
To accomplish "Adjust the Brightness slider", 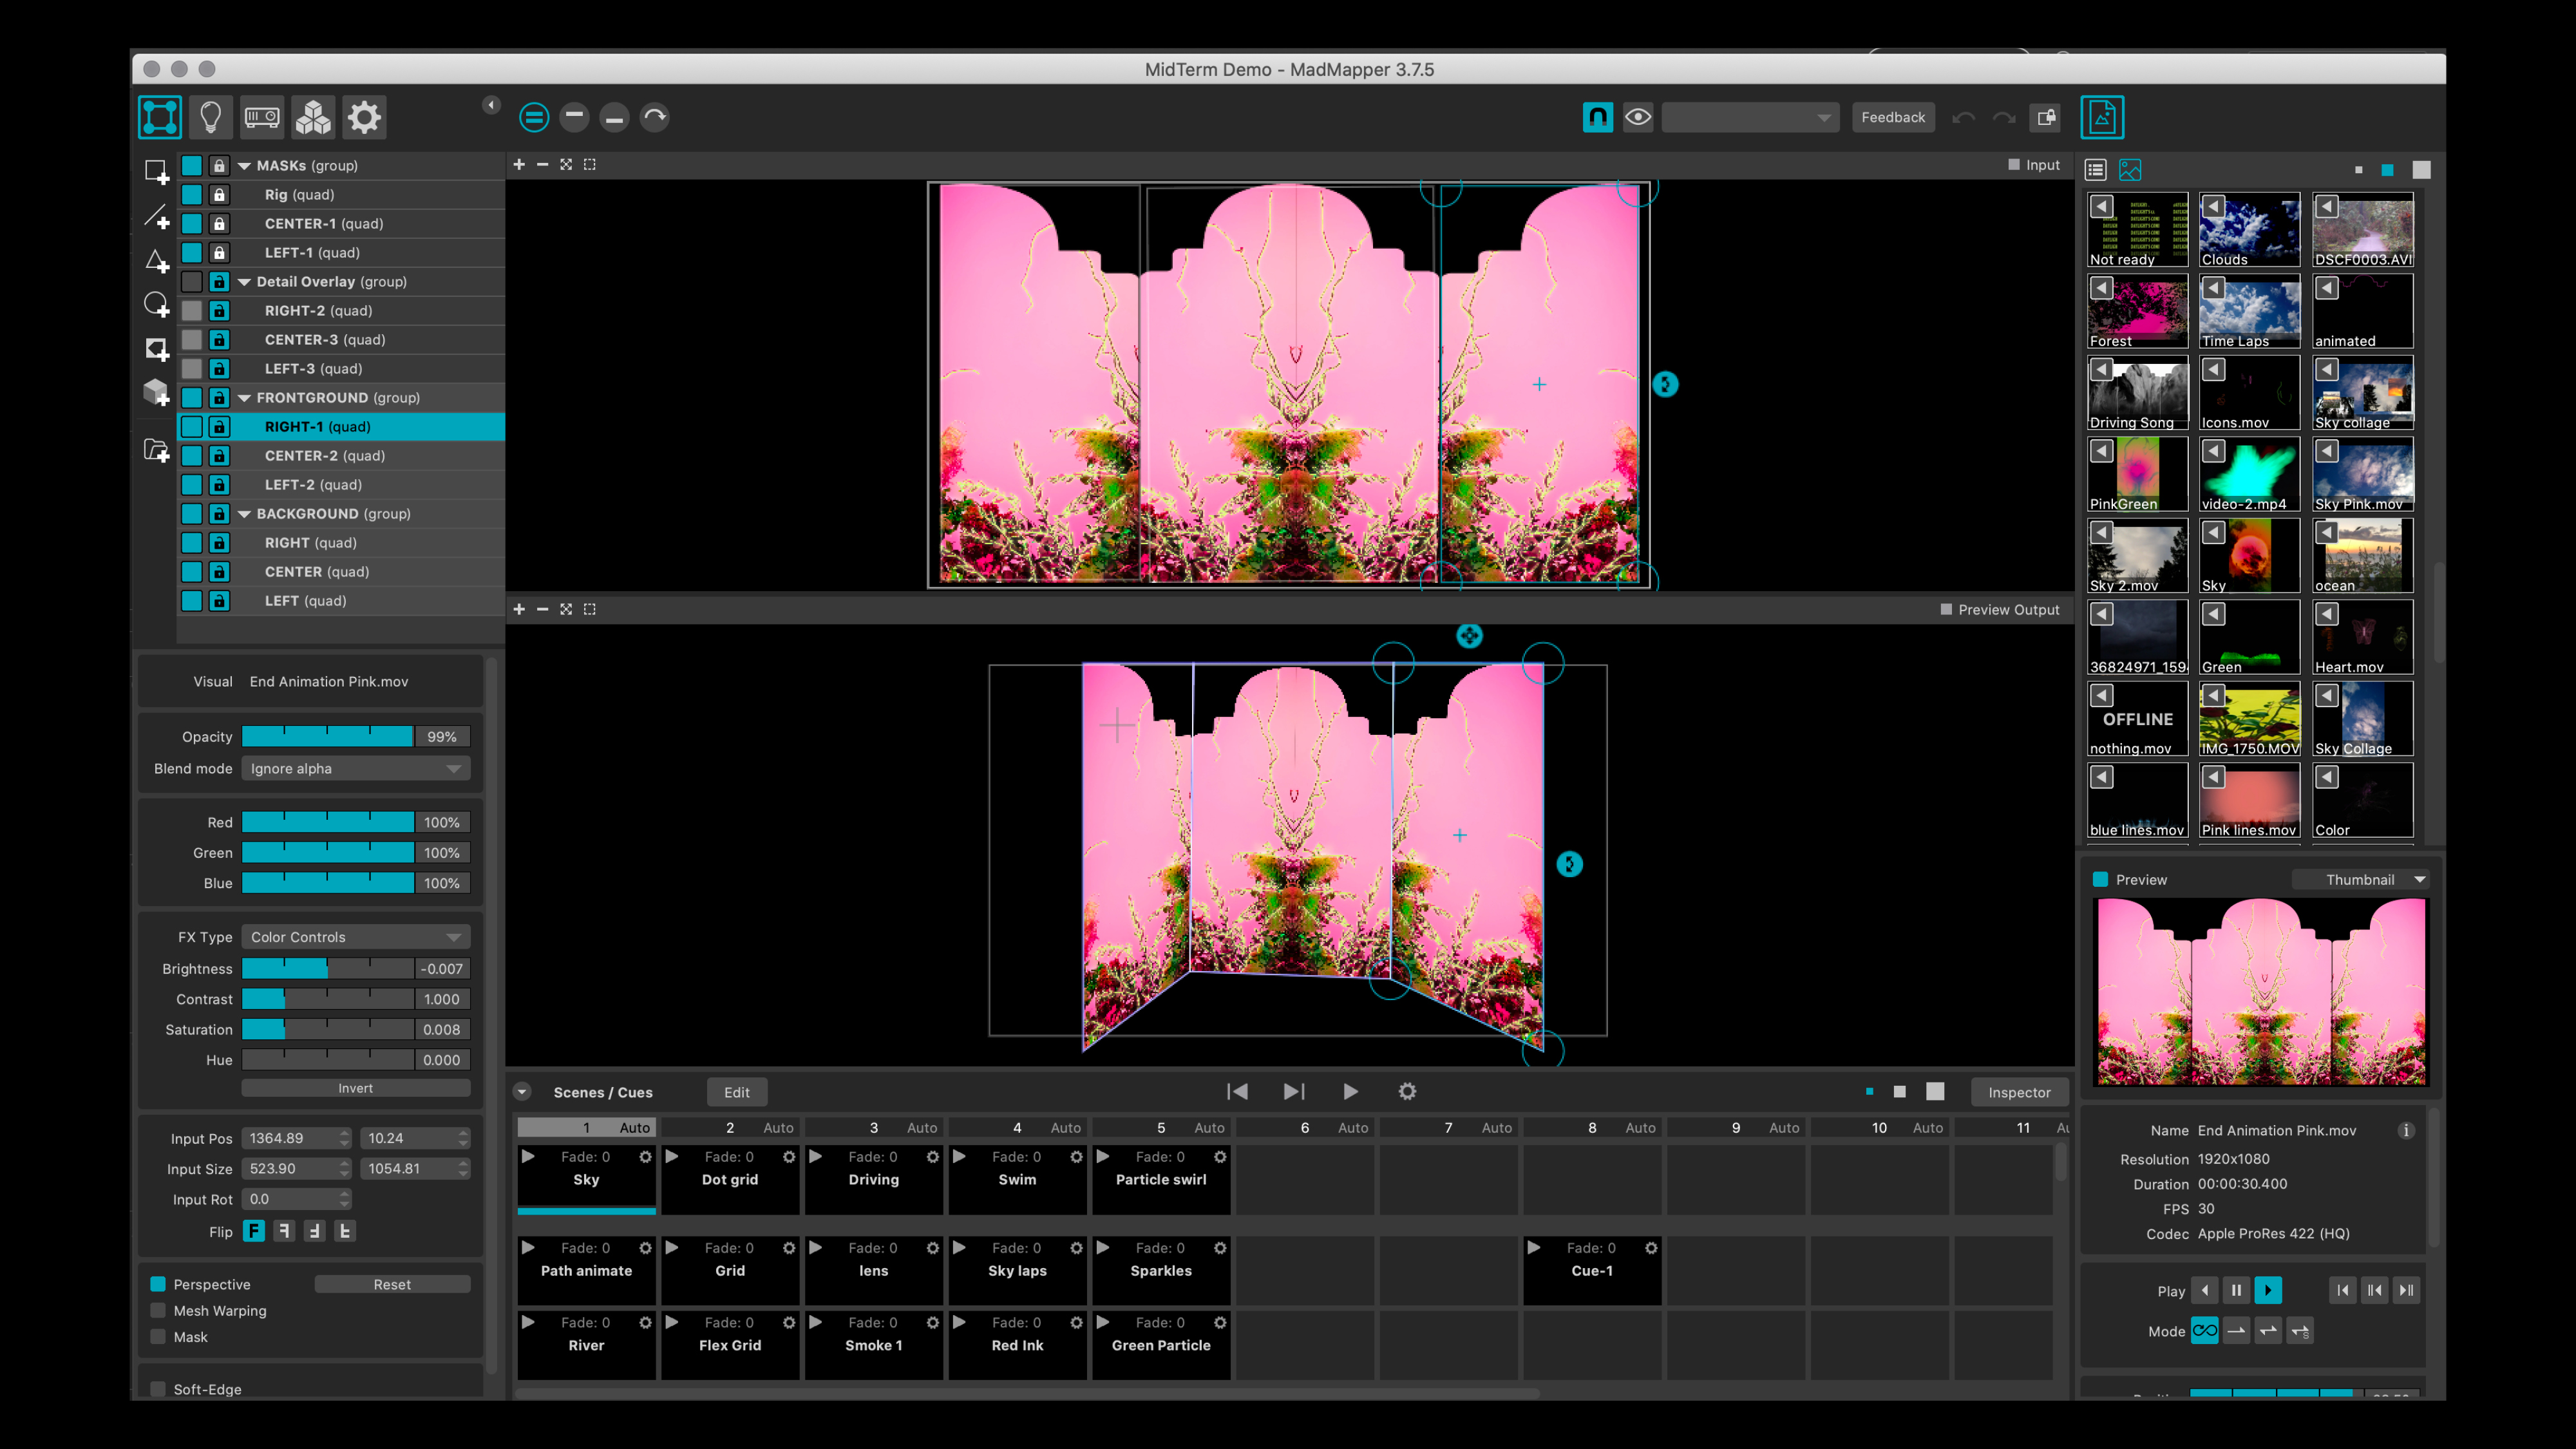I will [328, 968].
